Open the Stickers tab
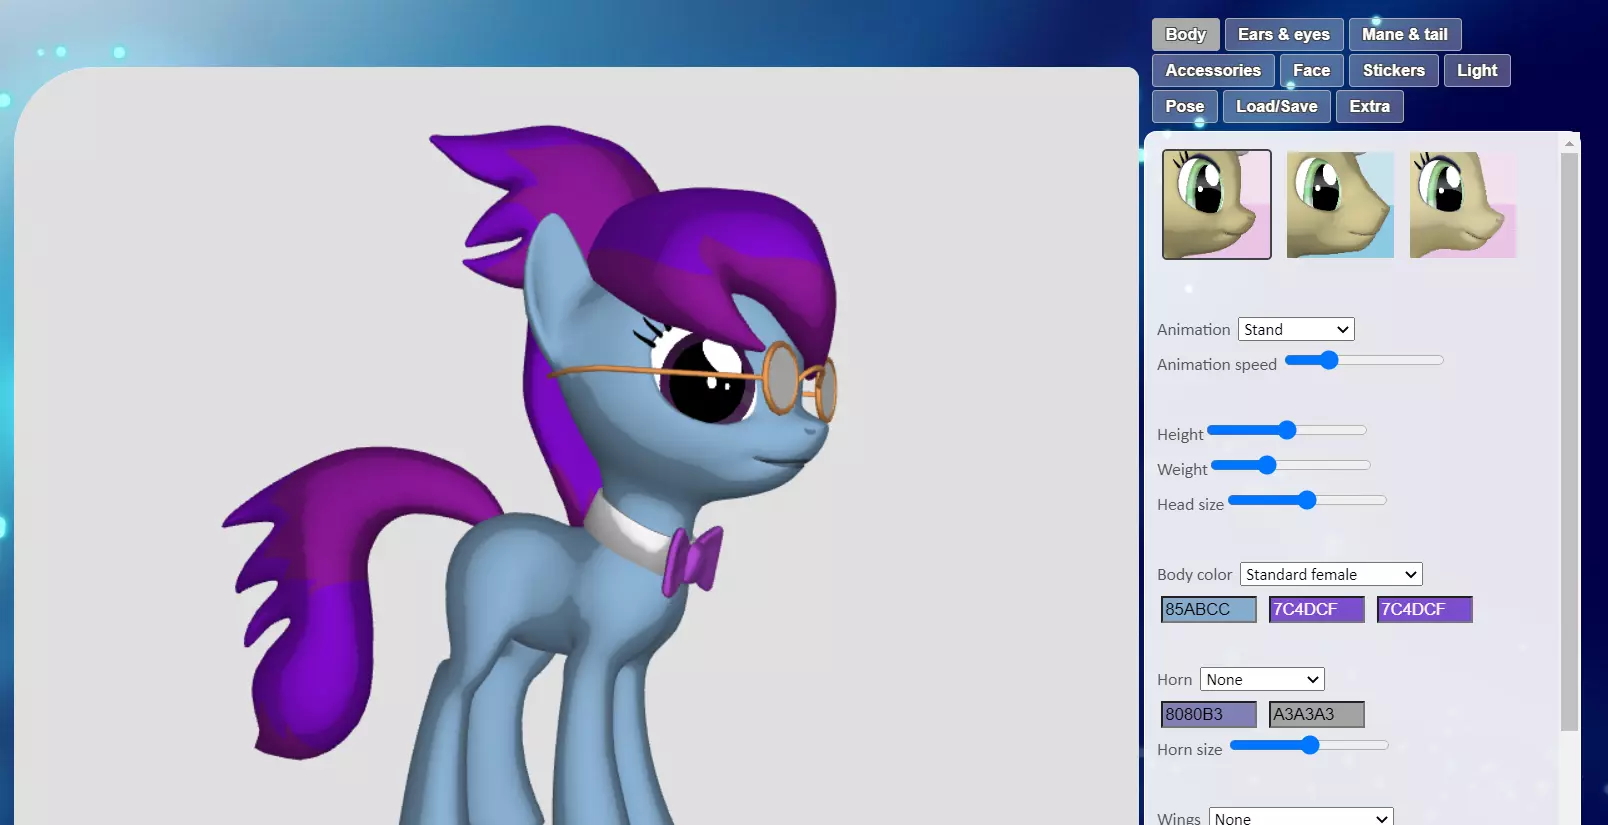Viewport: 1608px width, 825px height. [x=1393, y=70]
